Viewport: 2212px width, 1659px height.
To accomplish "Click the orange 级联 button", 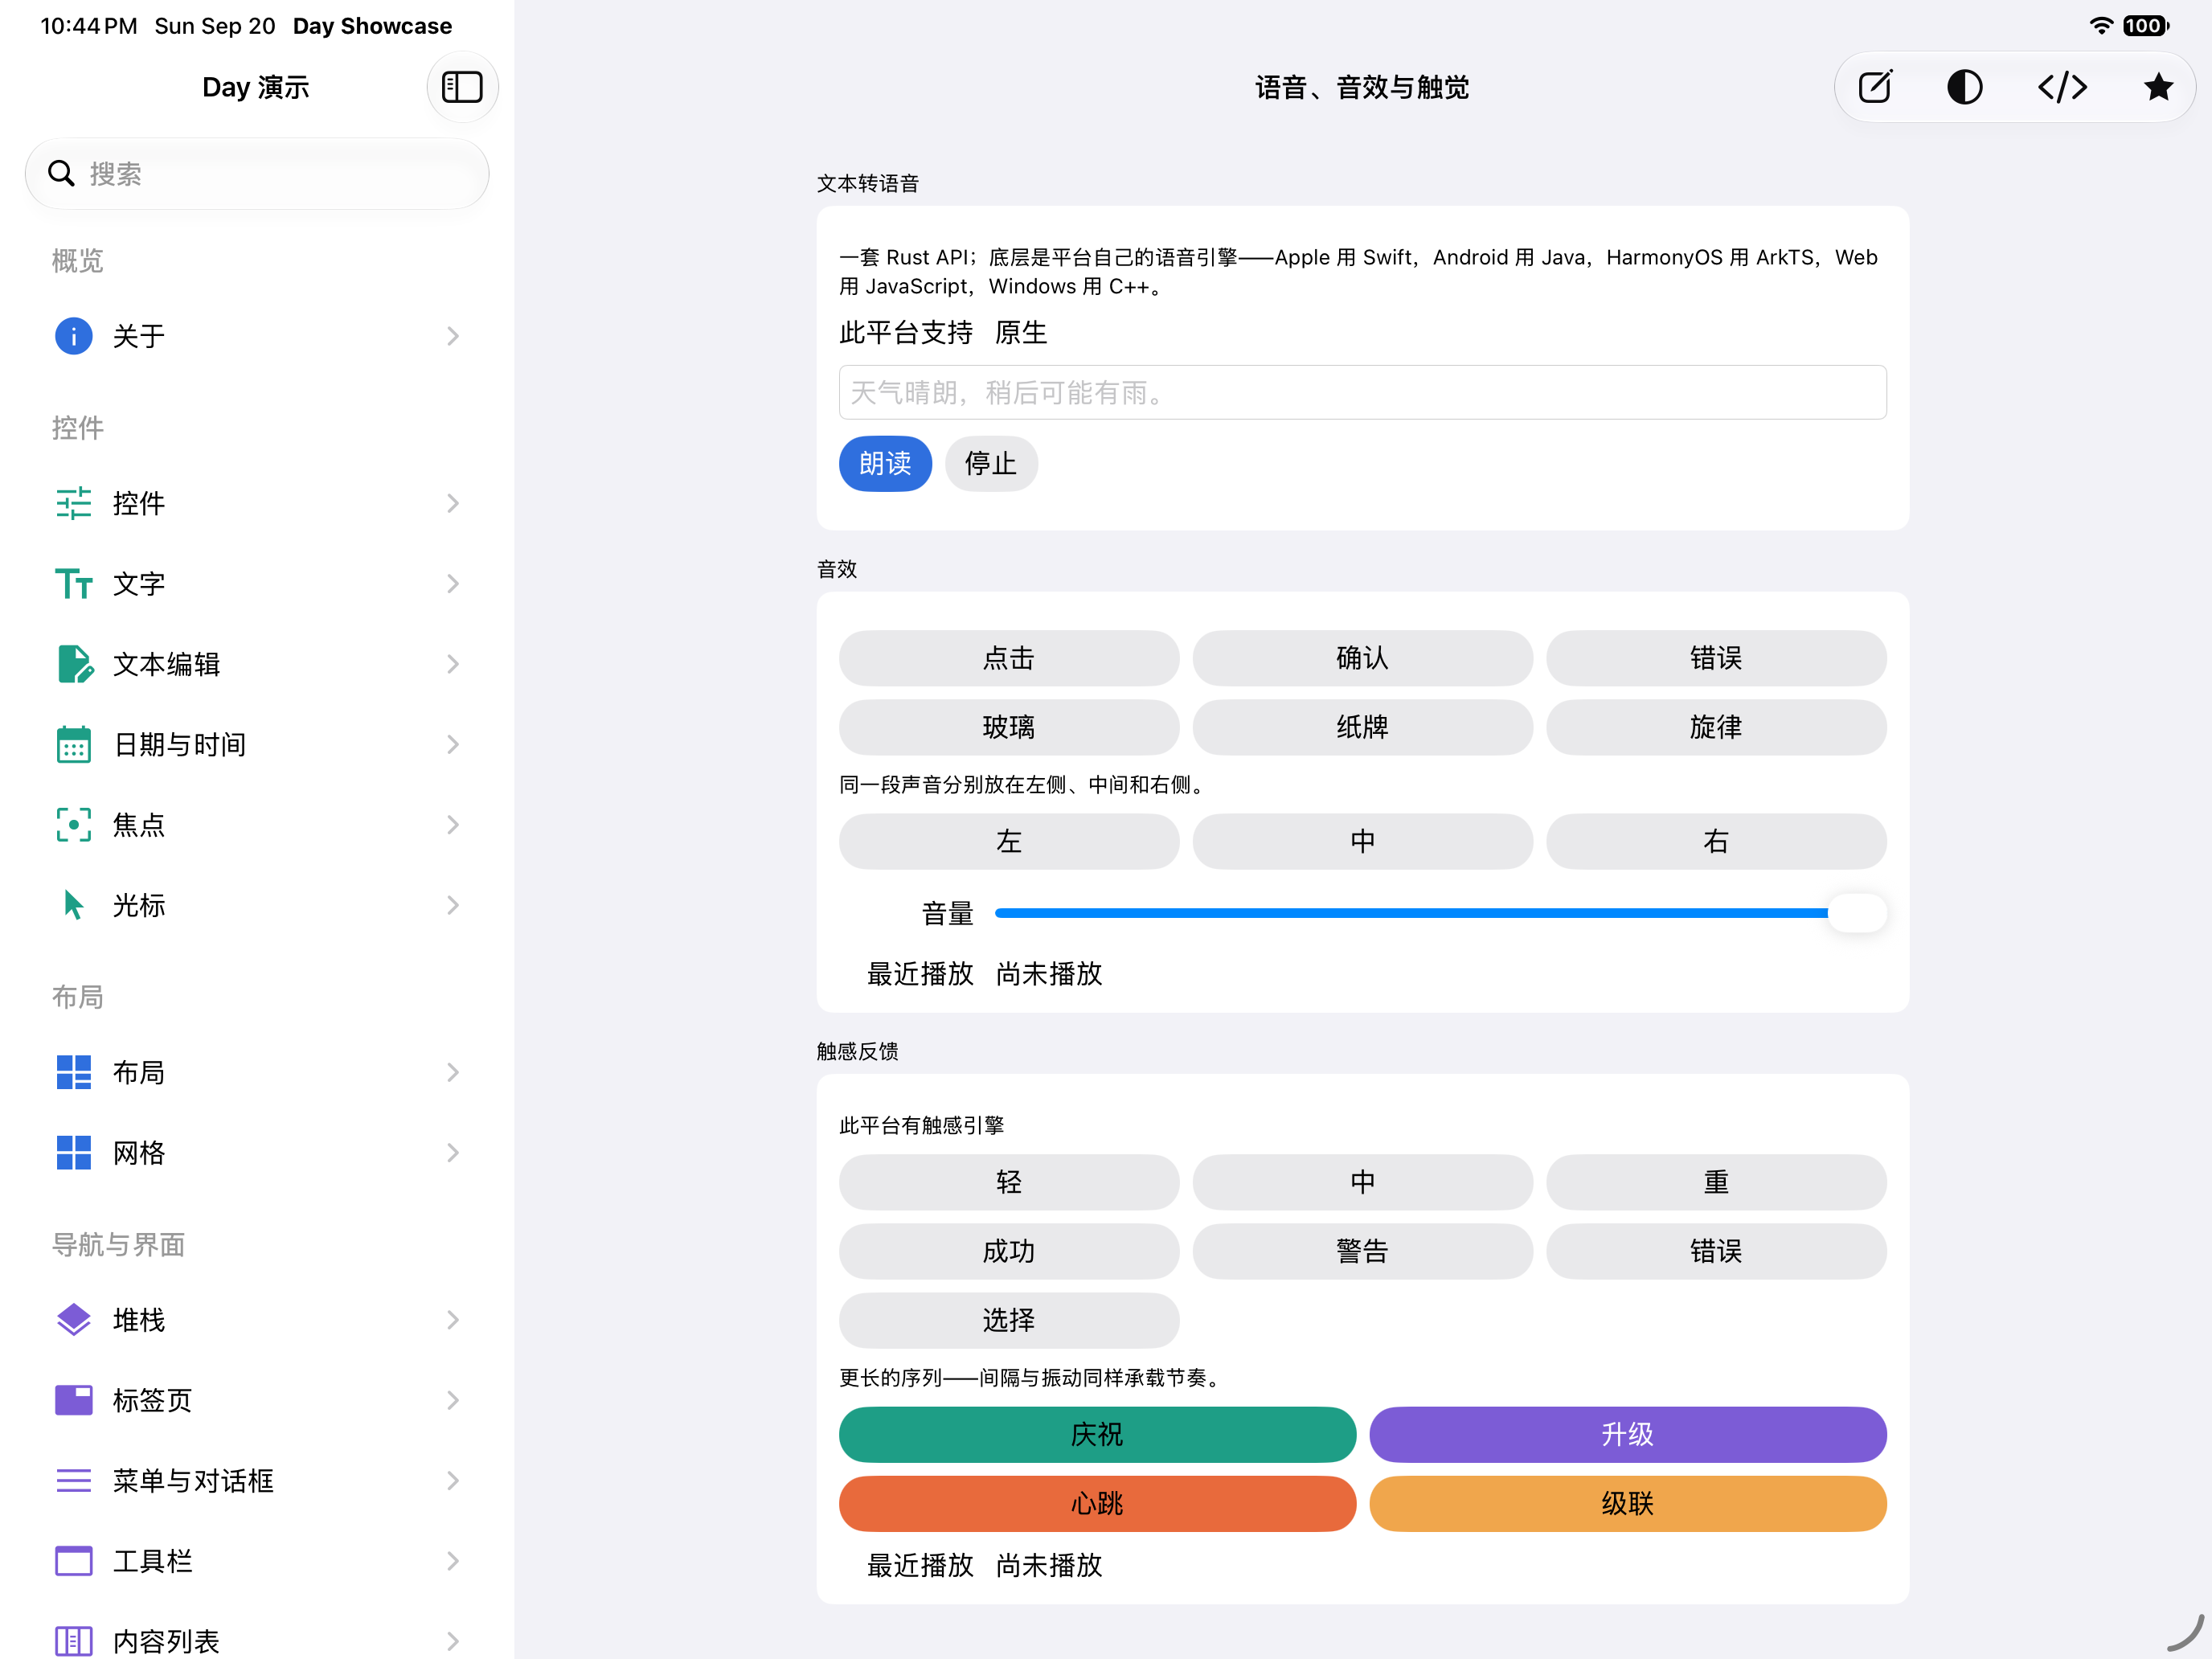I will [x=1627, y=1503].
